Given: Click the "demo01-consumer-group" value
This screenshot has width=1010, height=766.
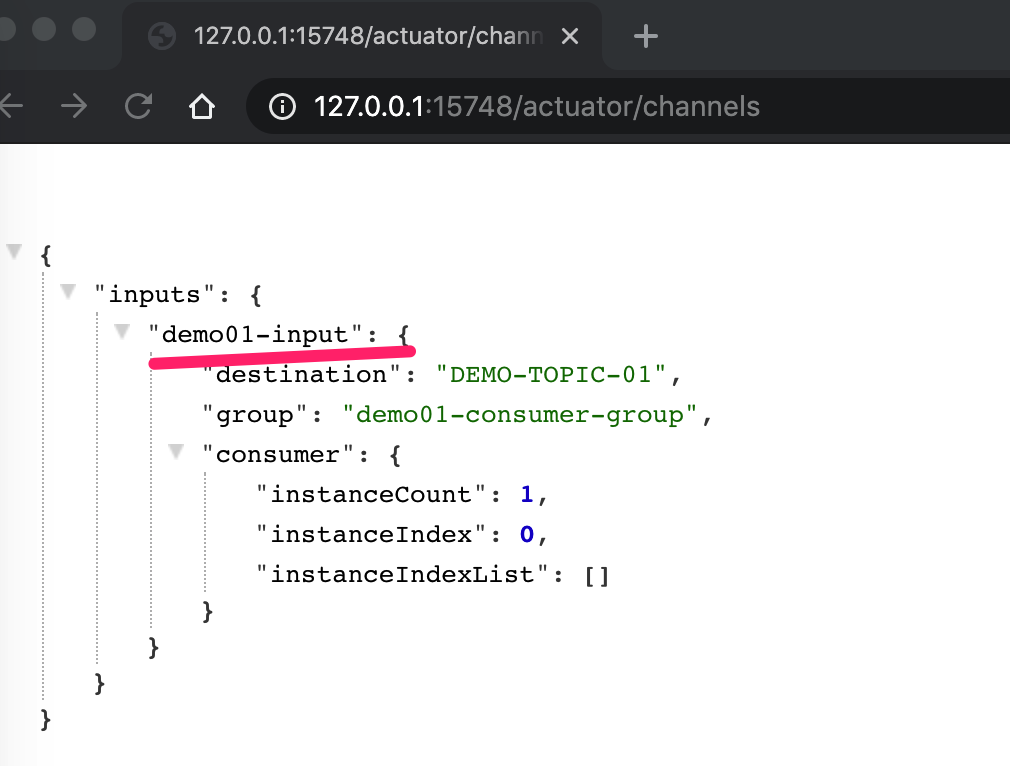Looking at the screenshot, I should (x=519, y=415).
